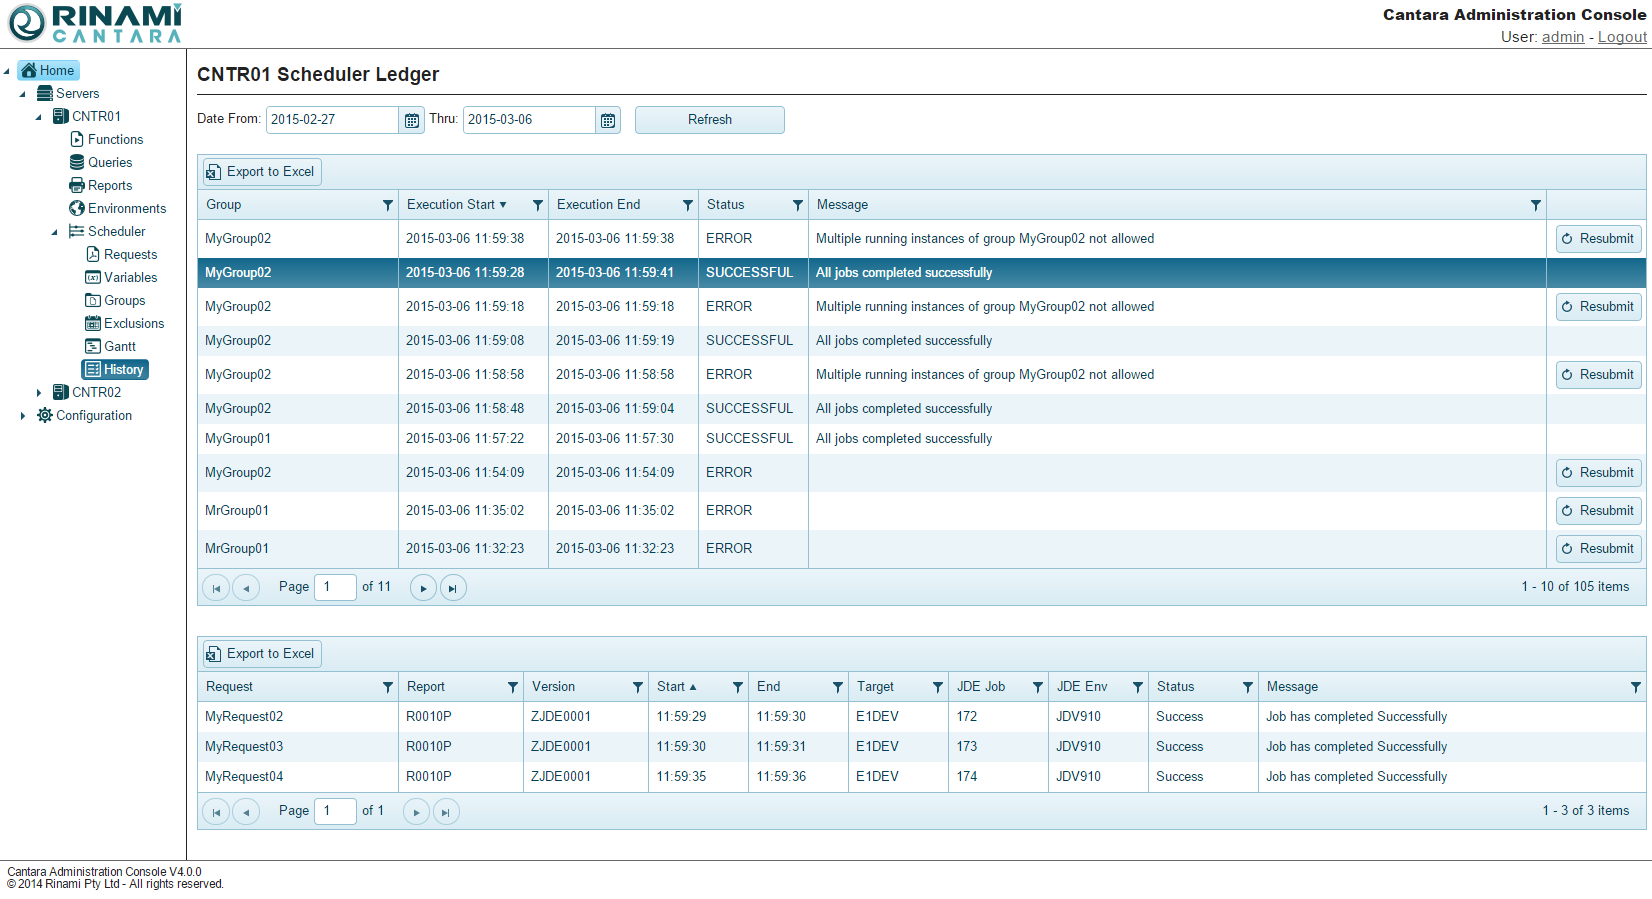Open the Functions item under CNTR01
The width and height of the screenshot is (1652, 899).
115,140
